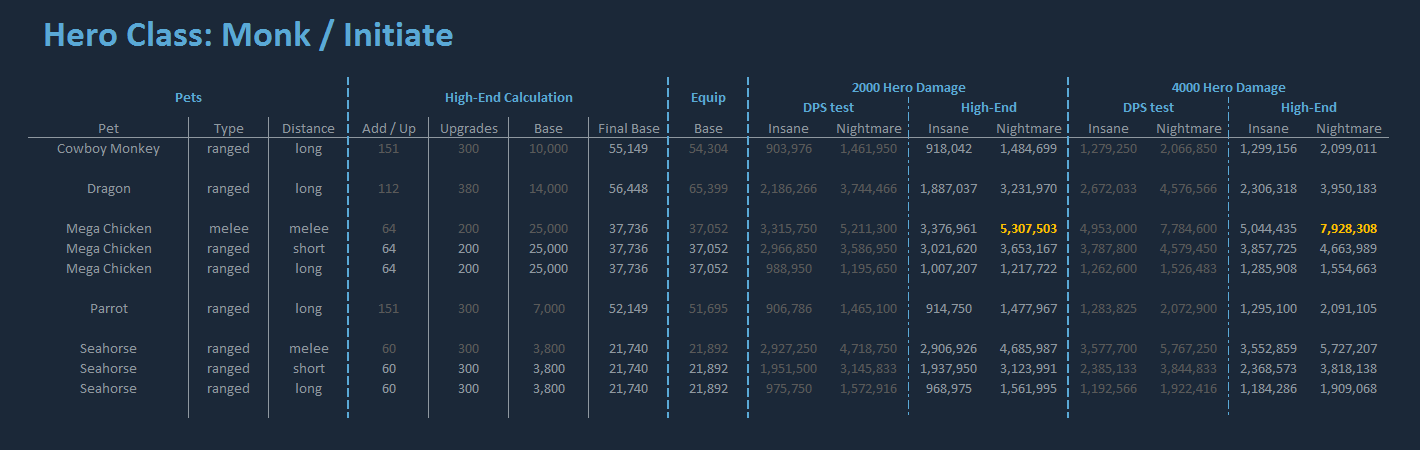Select the Add / Up column header
This screenshot has width=1420, height=450.
pos(388,129)
